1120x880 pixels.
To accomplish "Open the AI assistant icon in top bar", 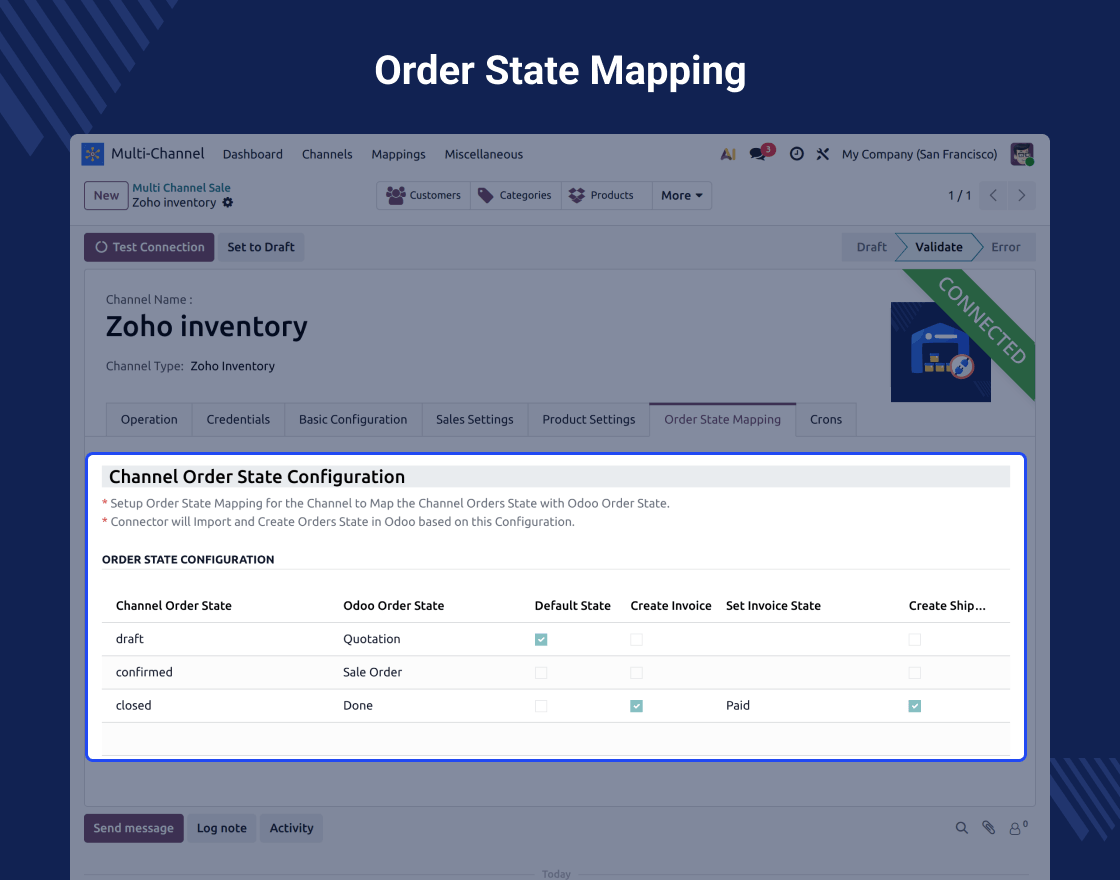I will [728, 154].
